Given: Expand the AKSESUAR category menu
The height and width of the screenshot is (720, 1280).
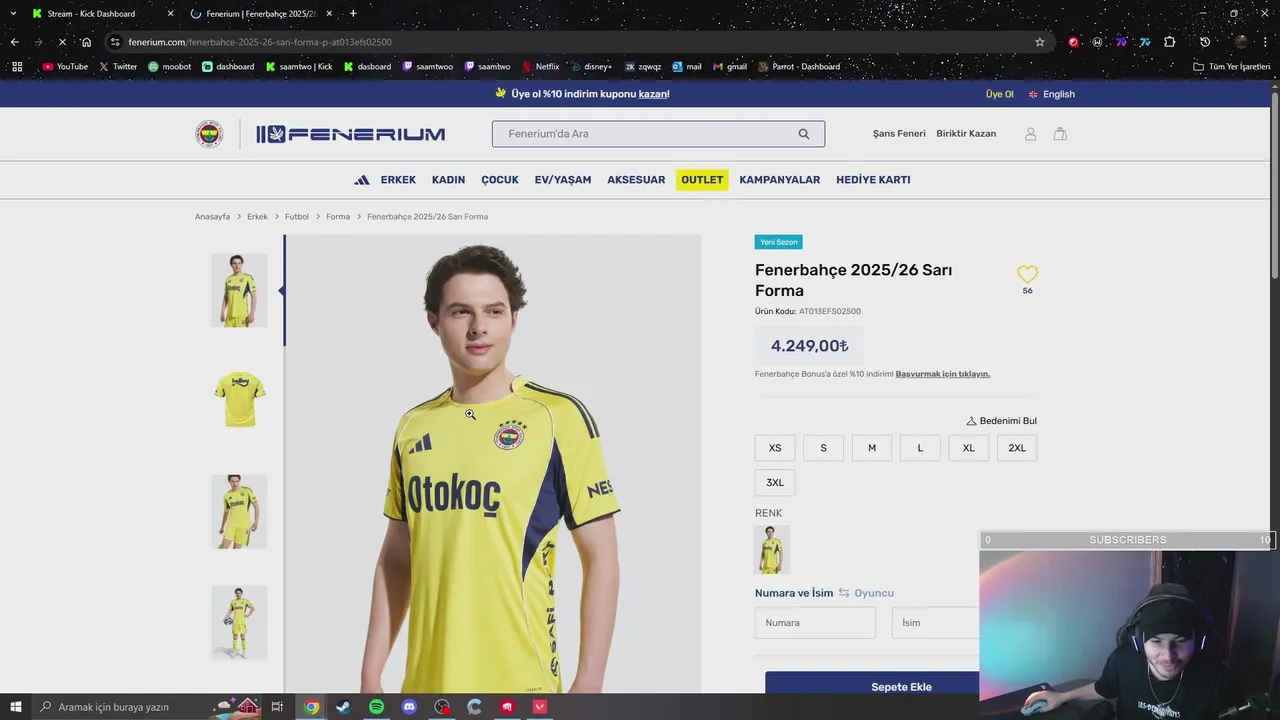Looking at the screenshot, I should [x=636, y=180].
